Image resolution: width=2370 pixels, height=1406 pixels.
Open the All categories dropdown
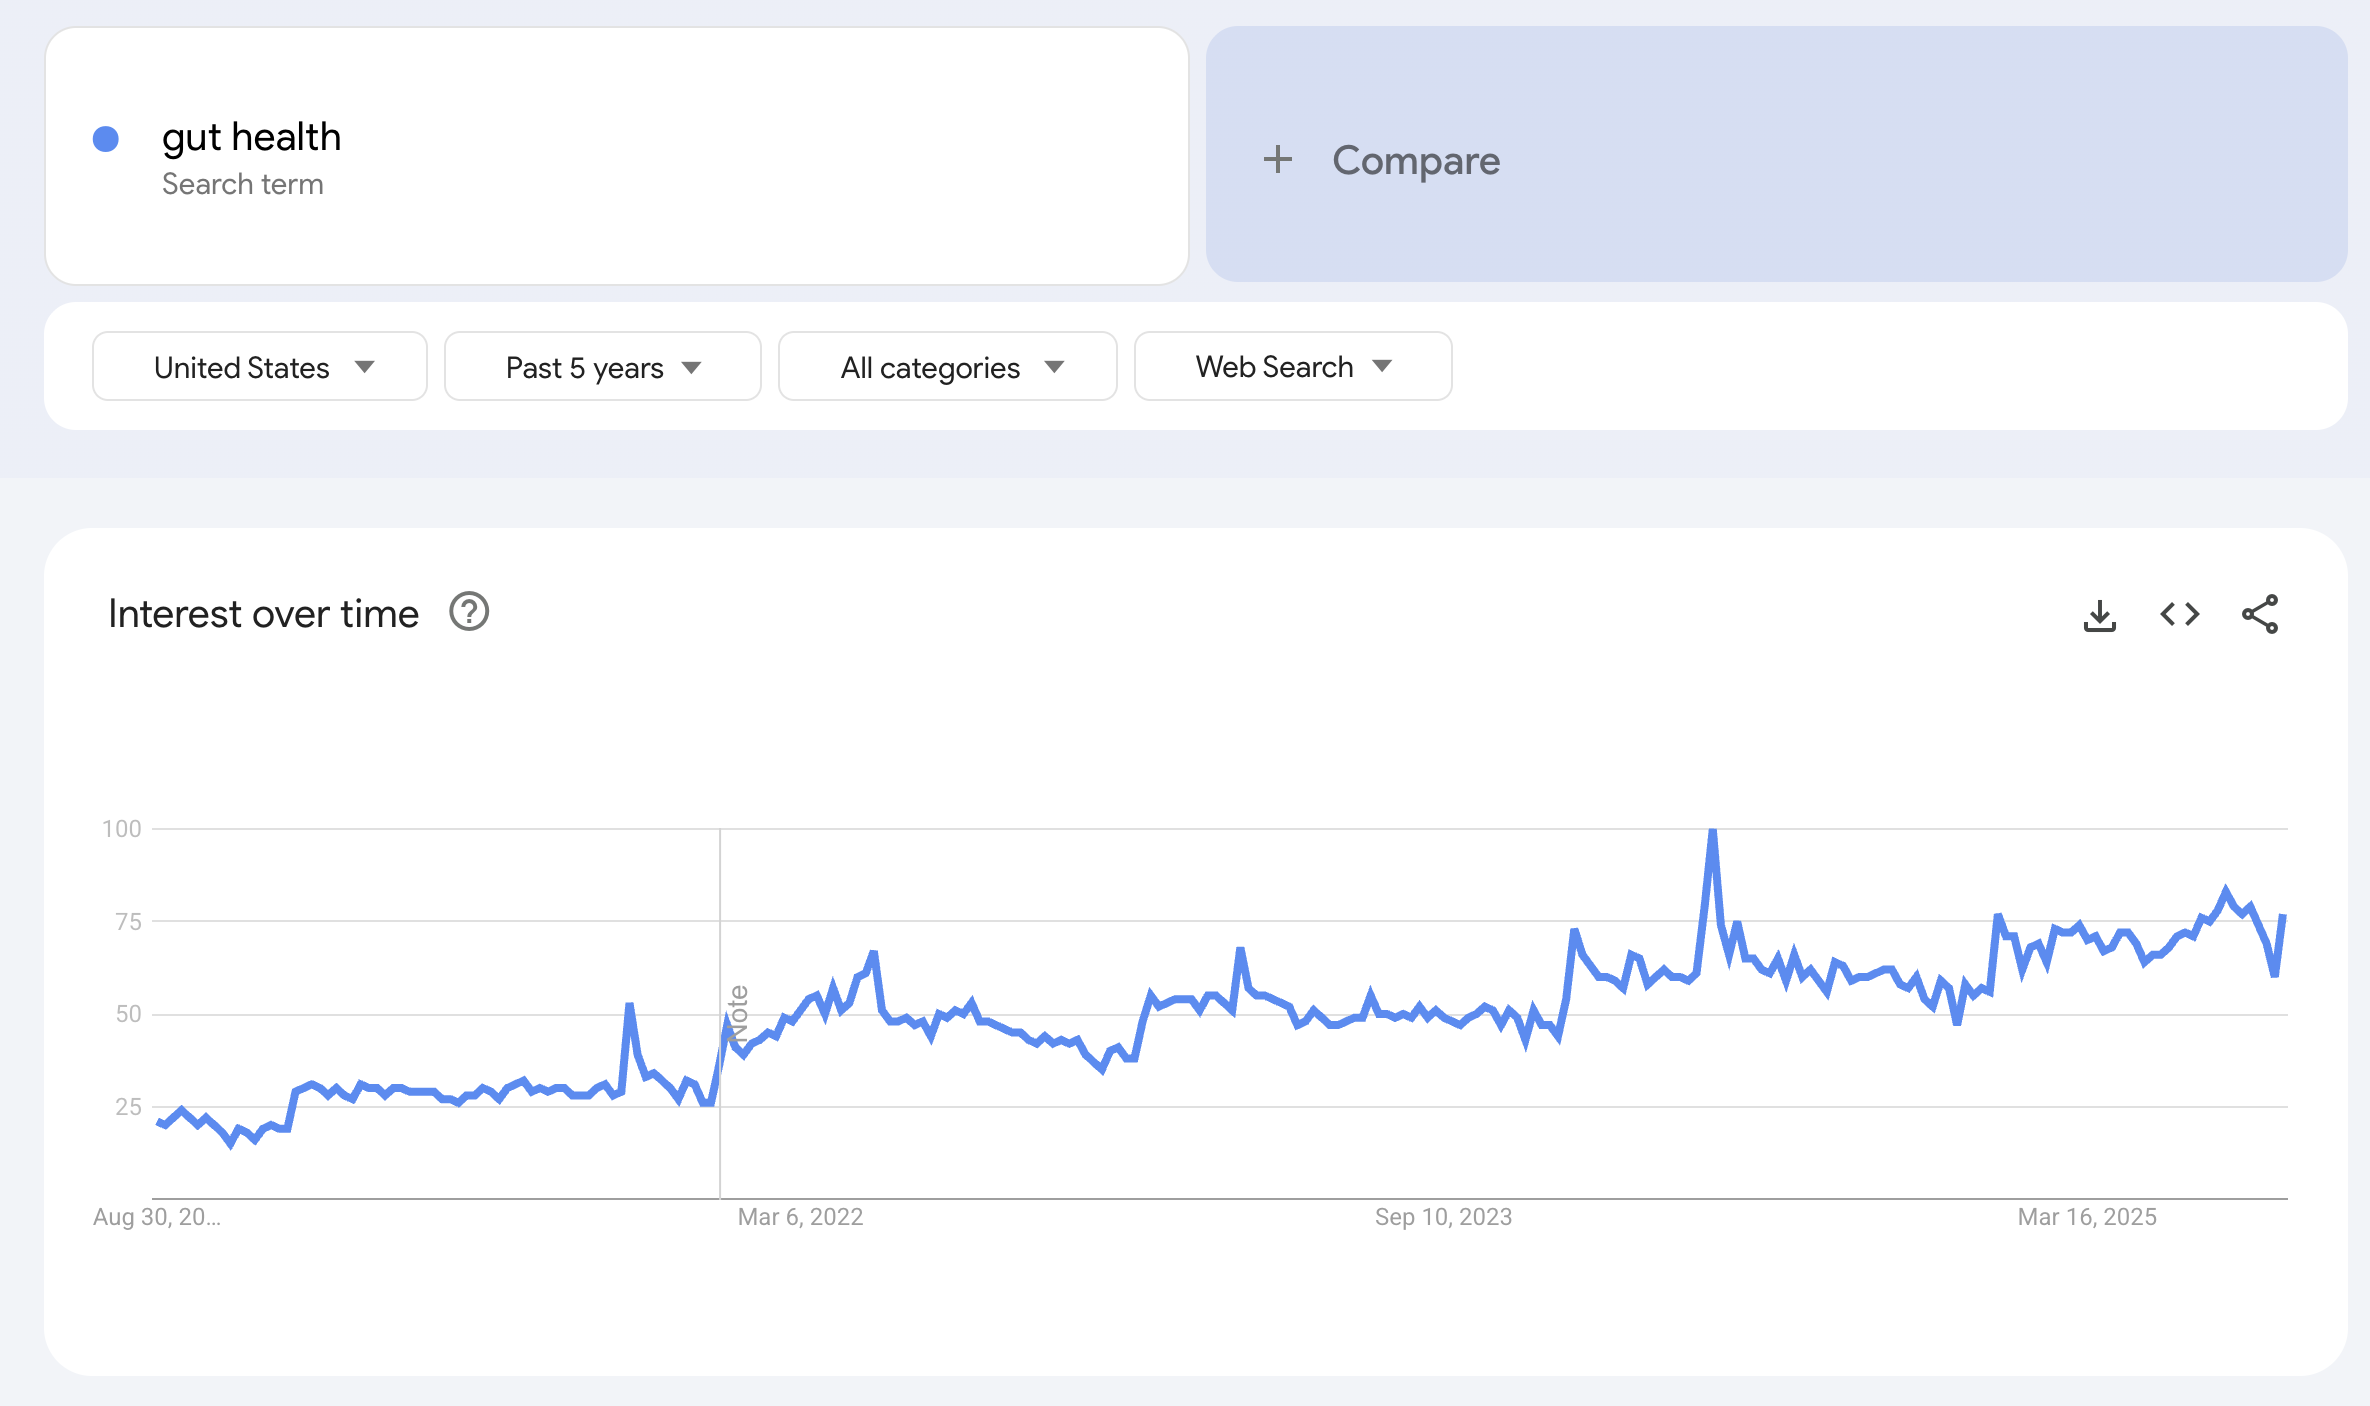[x=946, y=367]
